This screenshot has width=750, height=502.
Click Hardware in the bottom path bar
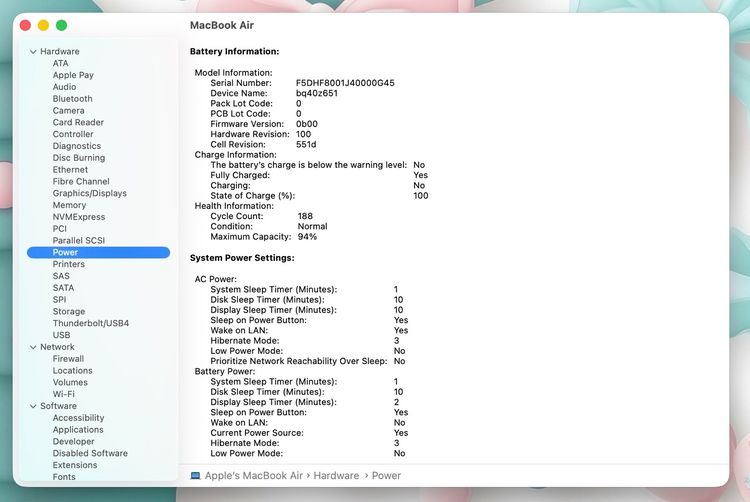point(336,476)
